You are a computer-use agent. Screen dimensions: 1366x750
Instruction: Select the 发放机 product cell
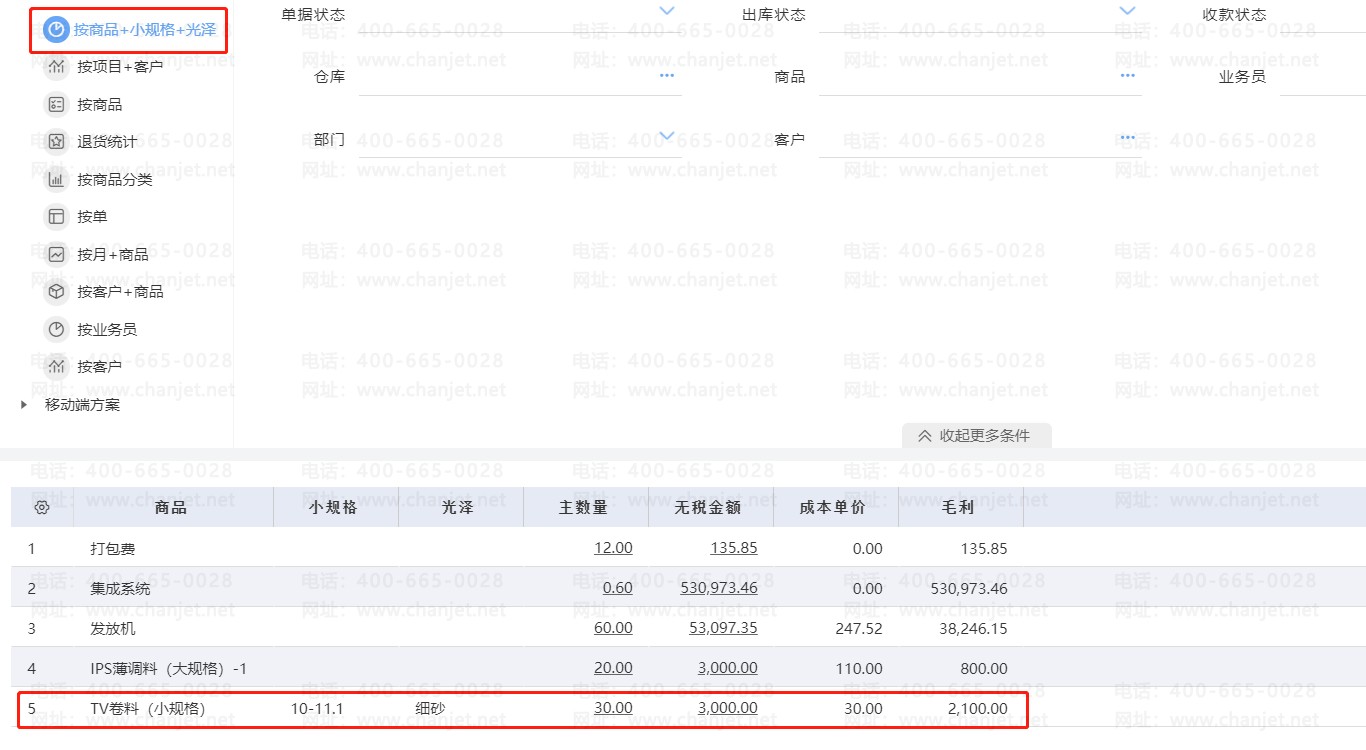[x=173, y=628]
